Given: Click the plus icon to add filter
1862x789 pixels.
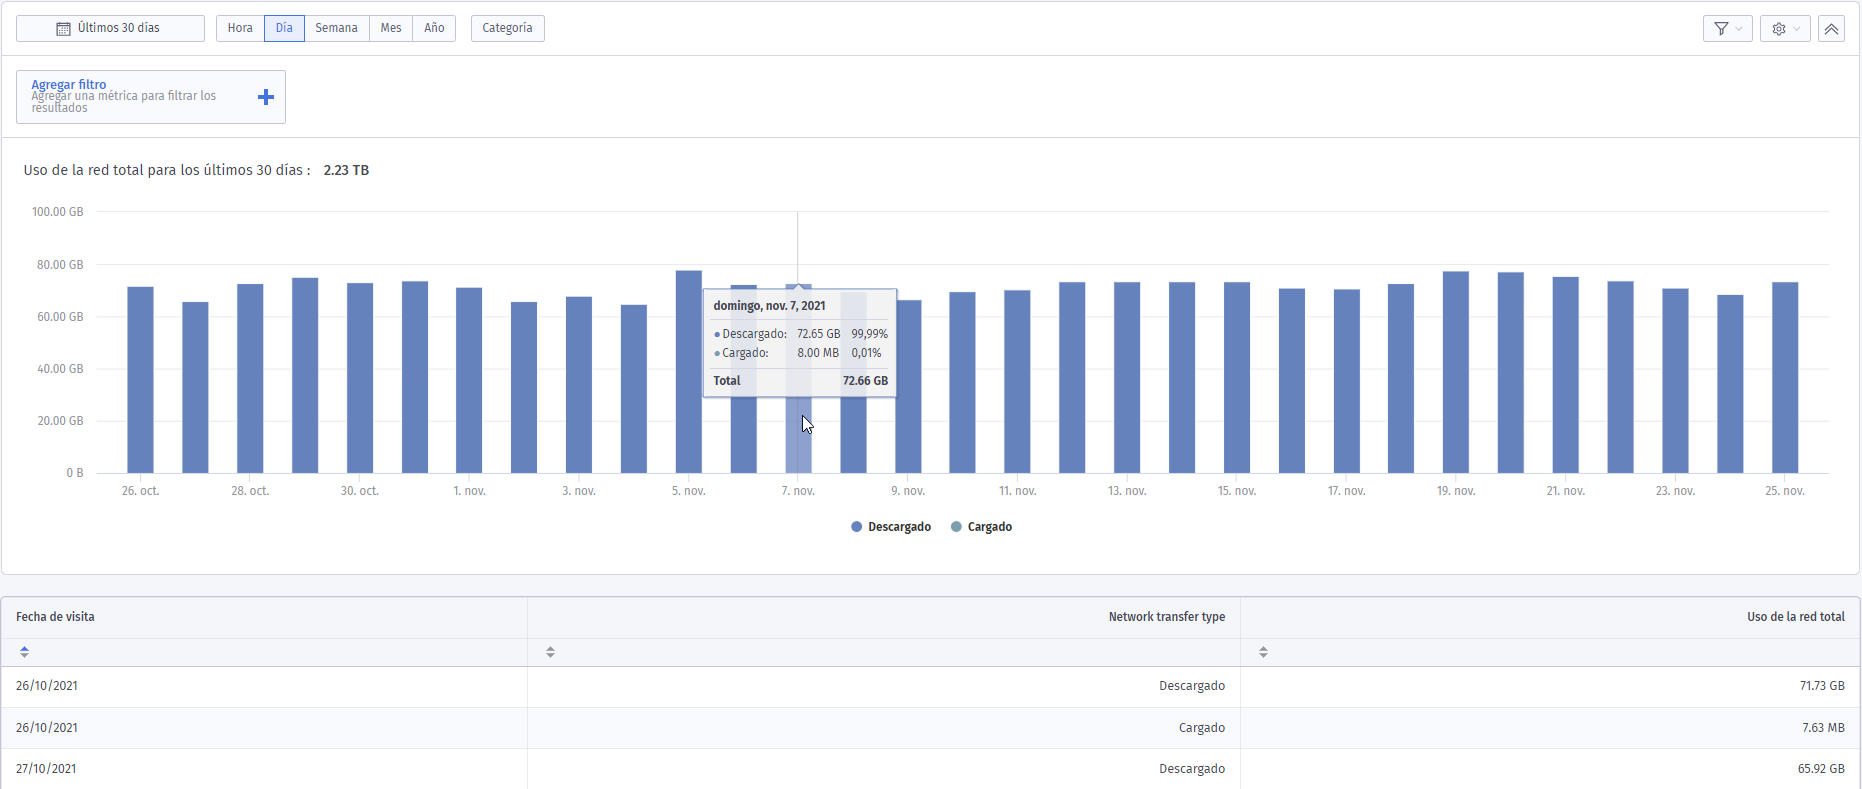Looking at the screenshot, I should click(x=266, y=97).
